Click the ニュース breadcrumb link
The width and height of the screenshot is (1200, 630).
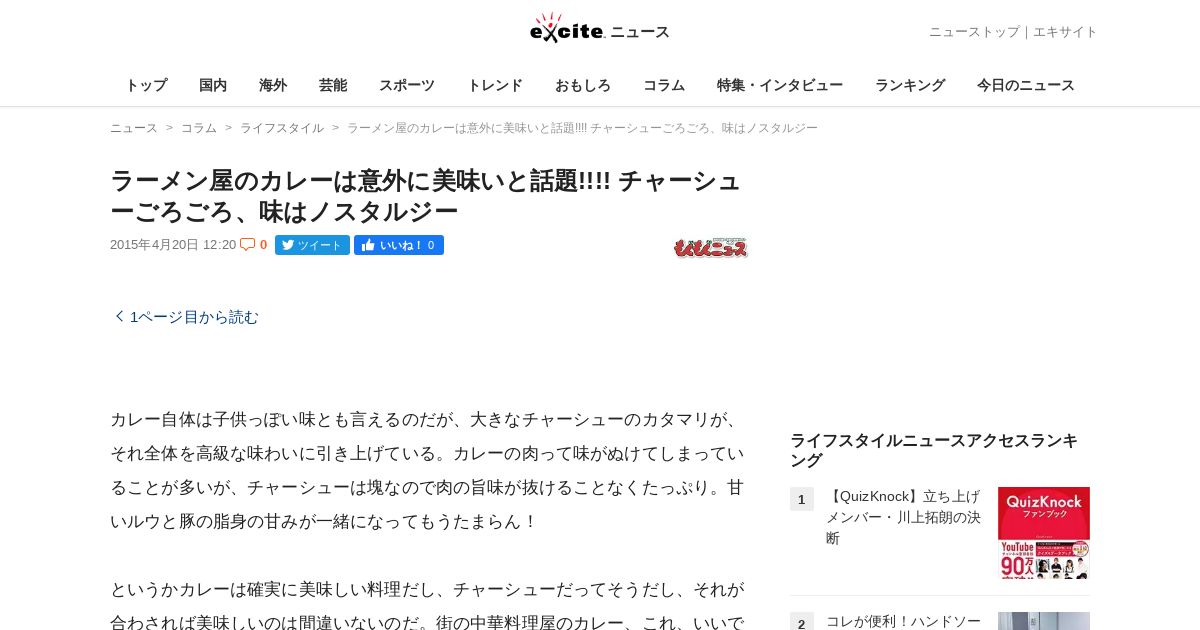[x=134, y=128]
